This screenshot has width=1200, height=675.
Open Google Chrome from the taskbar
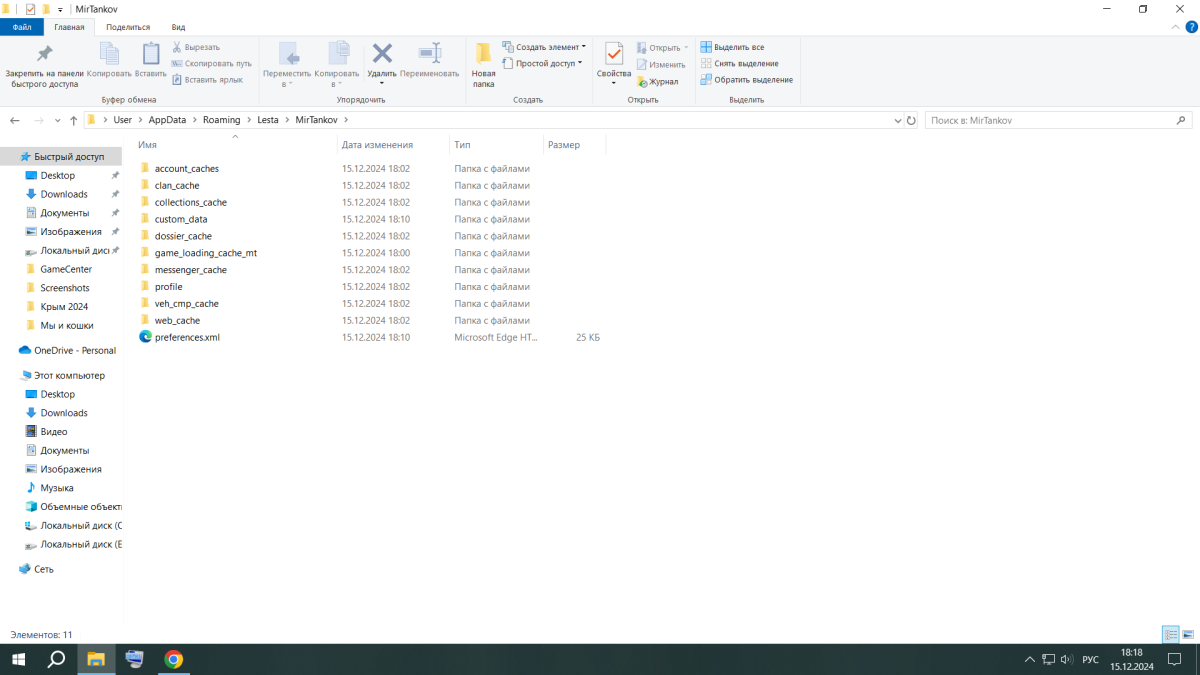coord(173,659)
